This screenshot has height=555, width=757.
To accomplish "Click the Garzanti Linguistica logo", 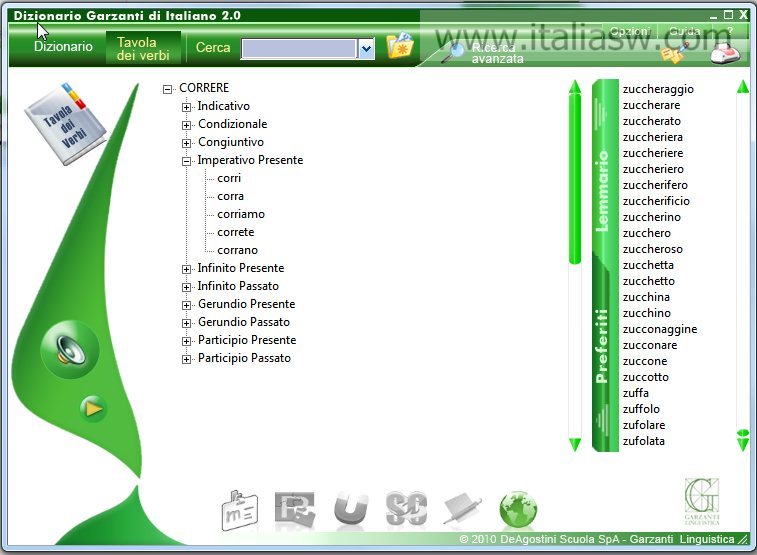I will [x=702, y=501].
